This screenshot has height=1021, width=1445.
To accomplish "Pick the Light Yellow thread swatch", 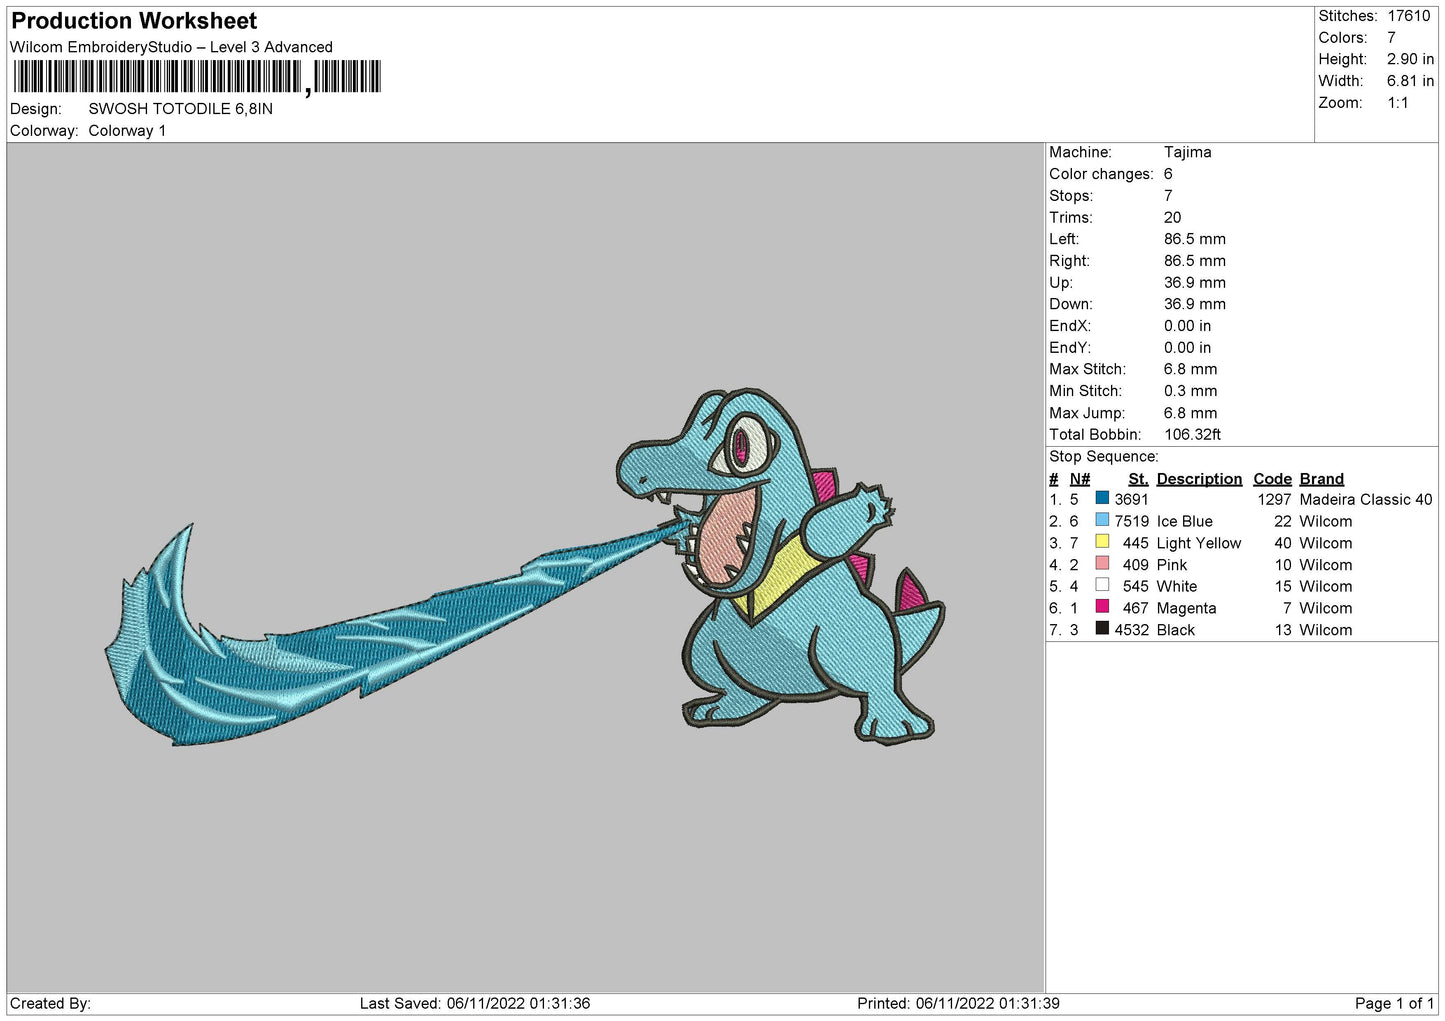I will click(x=1102, y=542).
